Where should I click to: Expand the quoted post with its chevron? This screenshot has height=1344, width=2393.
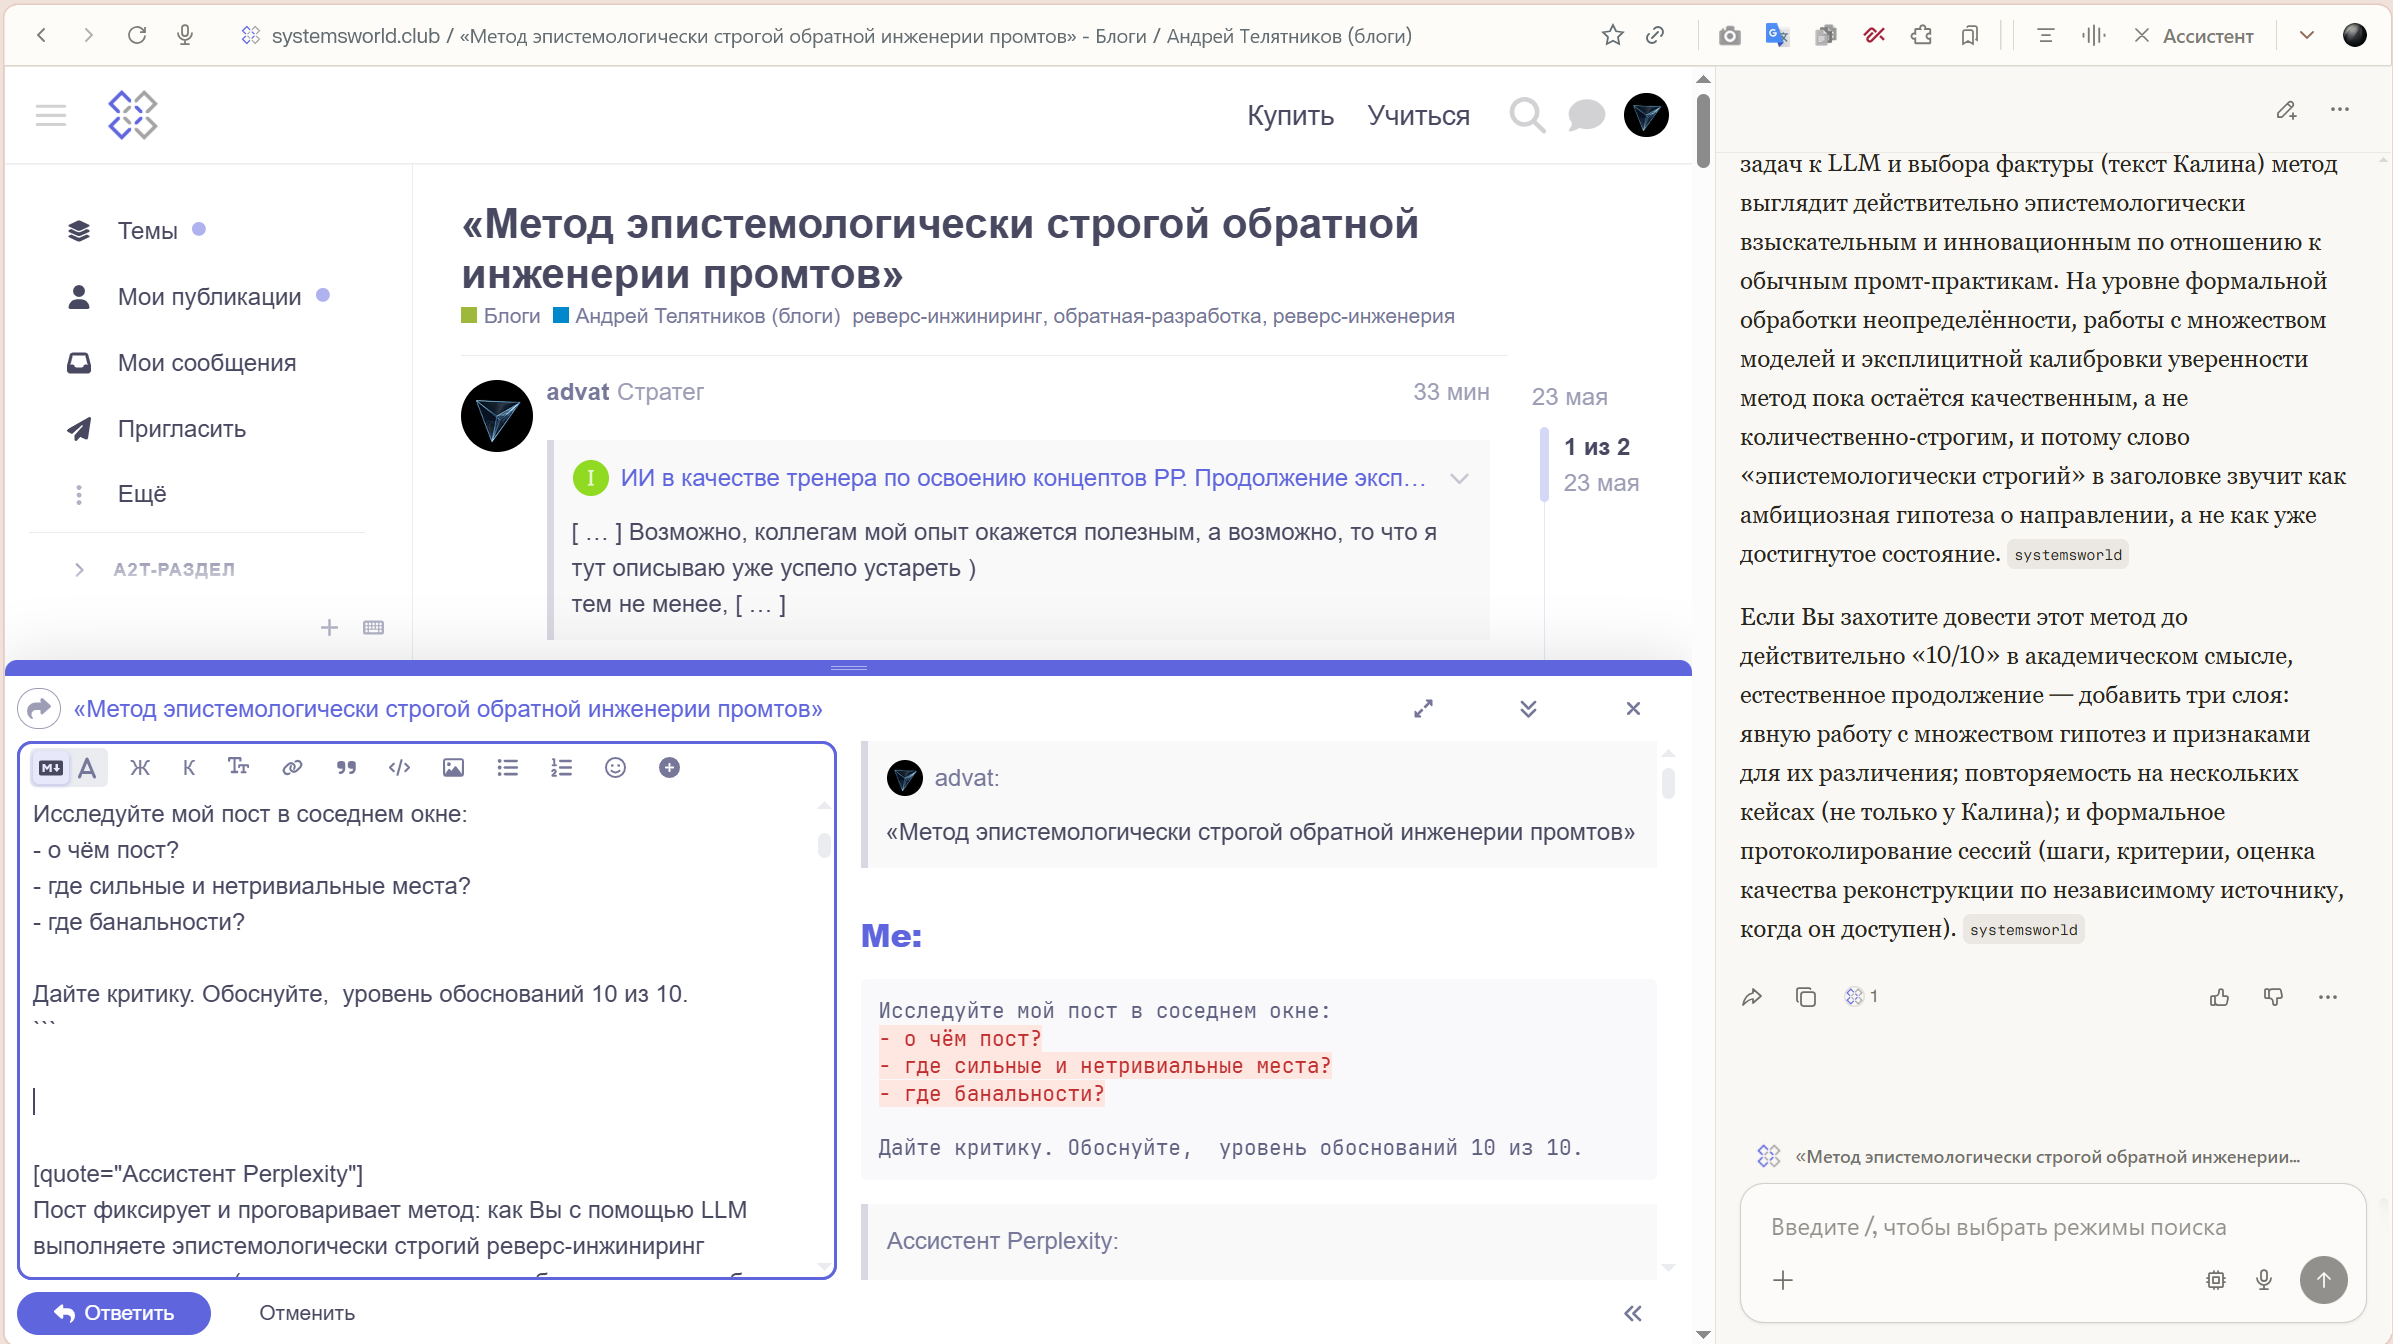(x=1460, y=478)
